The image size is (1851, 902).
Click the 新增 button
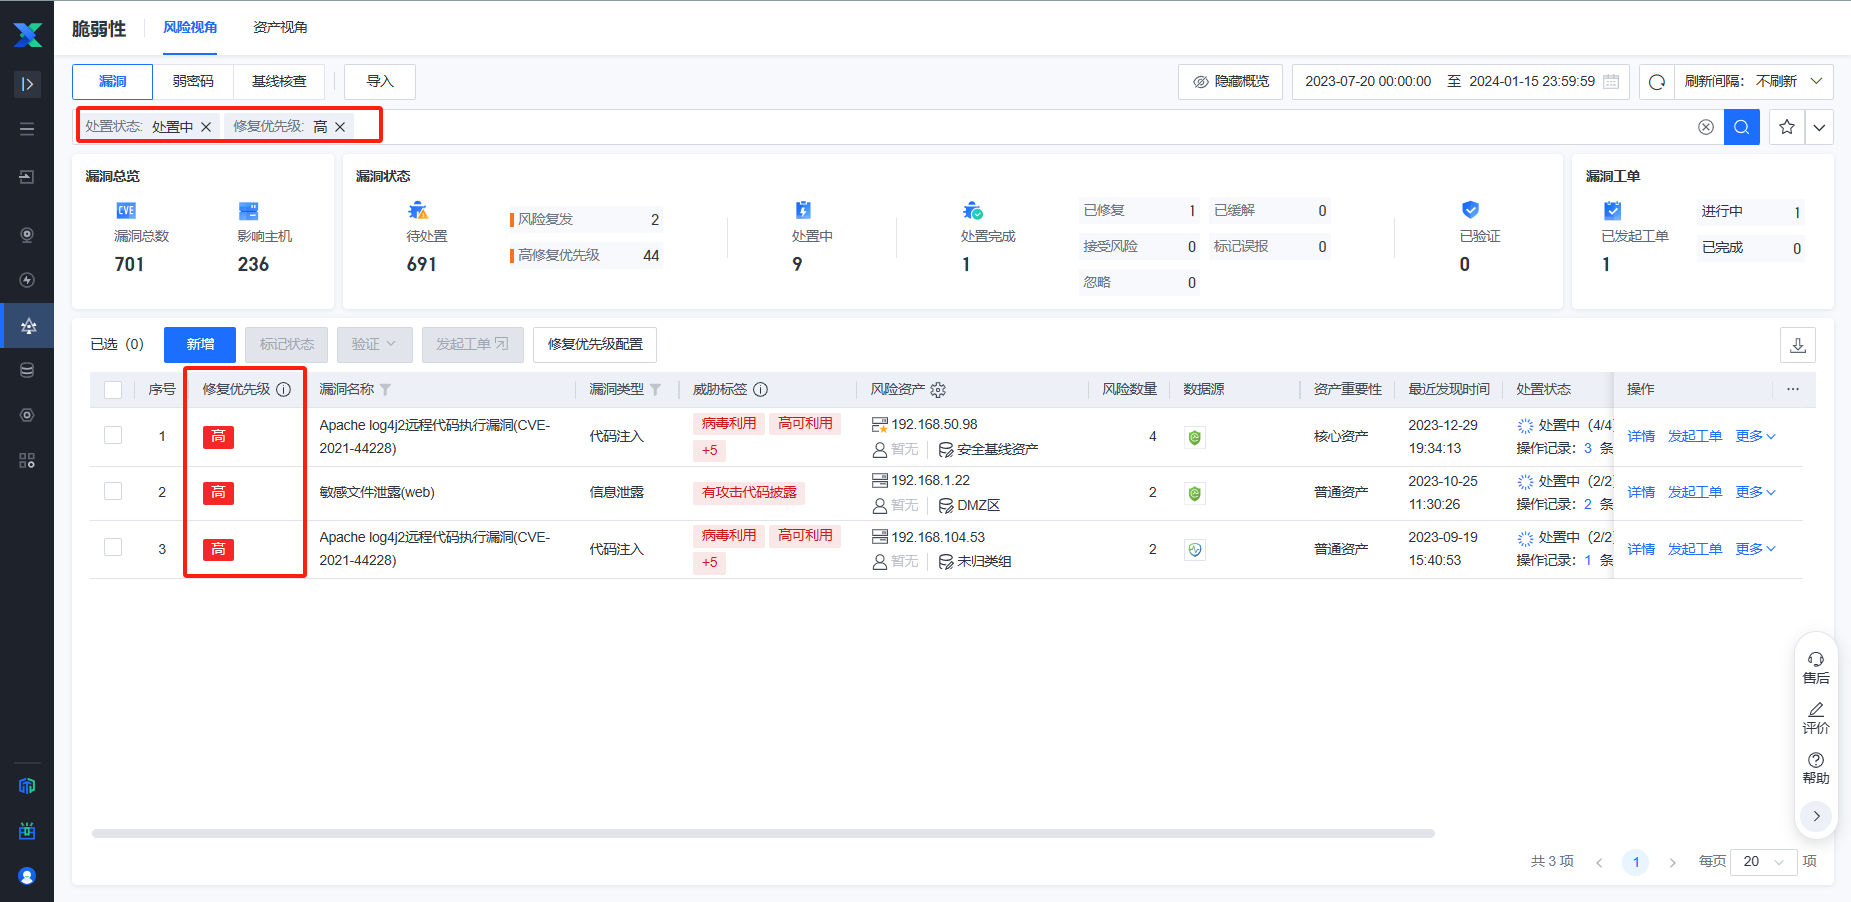[x=199, y=344]
